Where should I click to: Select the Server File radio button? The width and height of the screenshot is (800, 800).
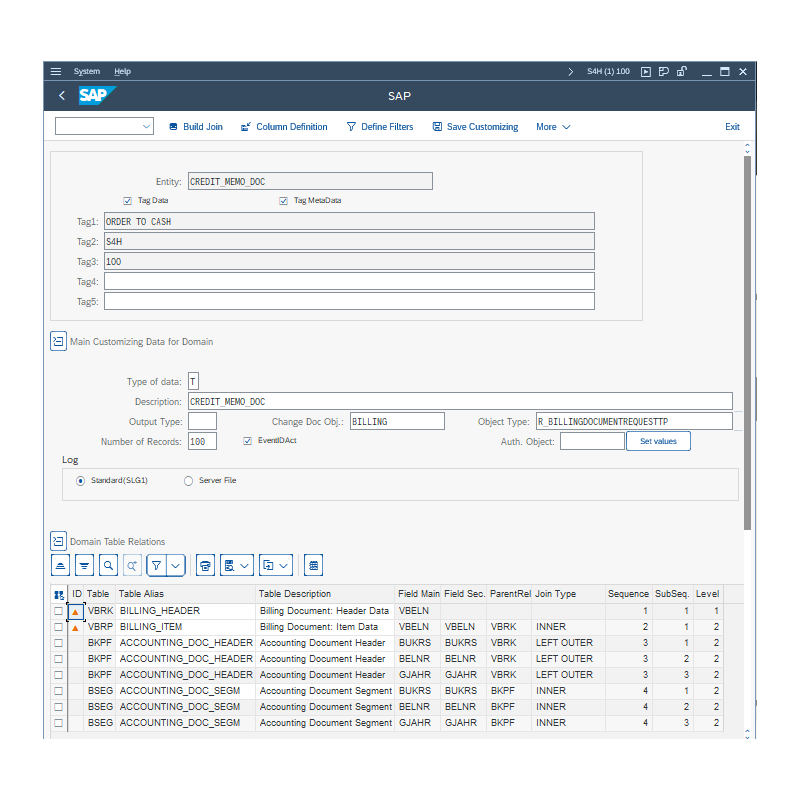coord(188,481)
